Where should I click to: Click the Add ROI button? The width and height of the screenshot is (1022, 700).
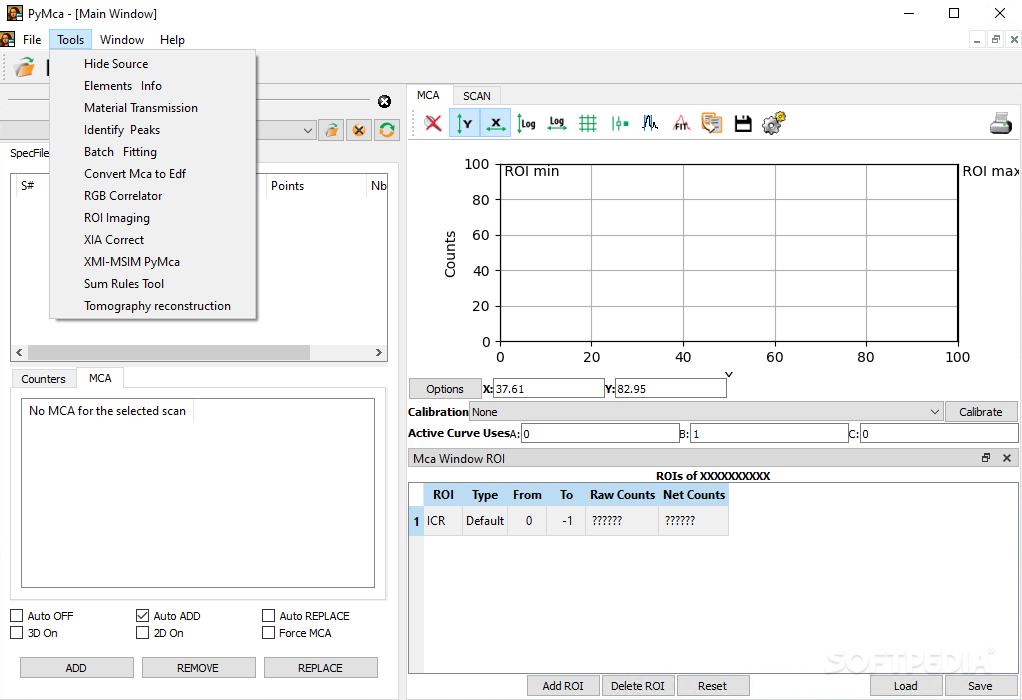point(563,686)
